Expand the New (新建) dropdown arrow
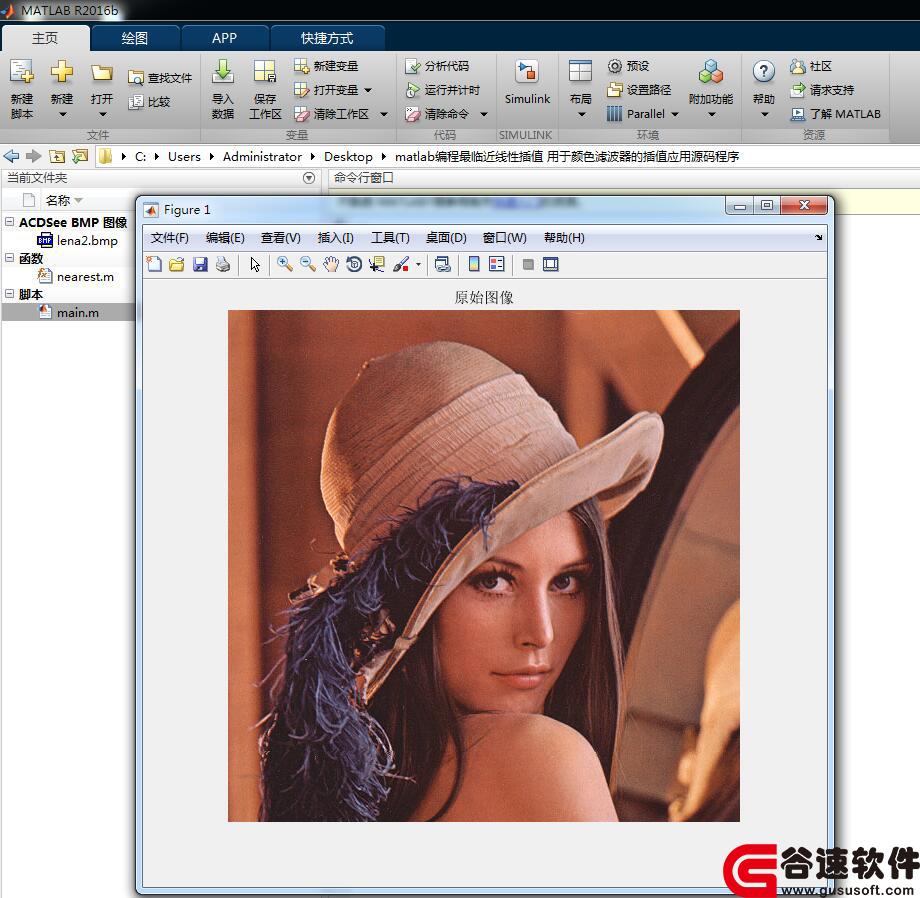This screenshot has width=920, height=898. pos(62,114)
